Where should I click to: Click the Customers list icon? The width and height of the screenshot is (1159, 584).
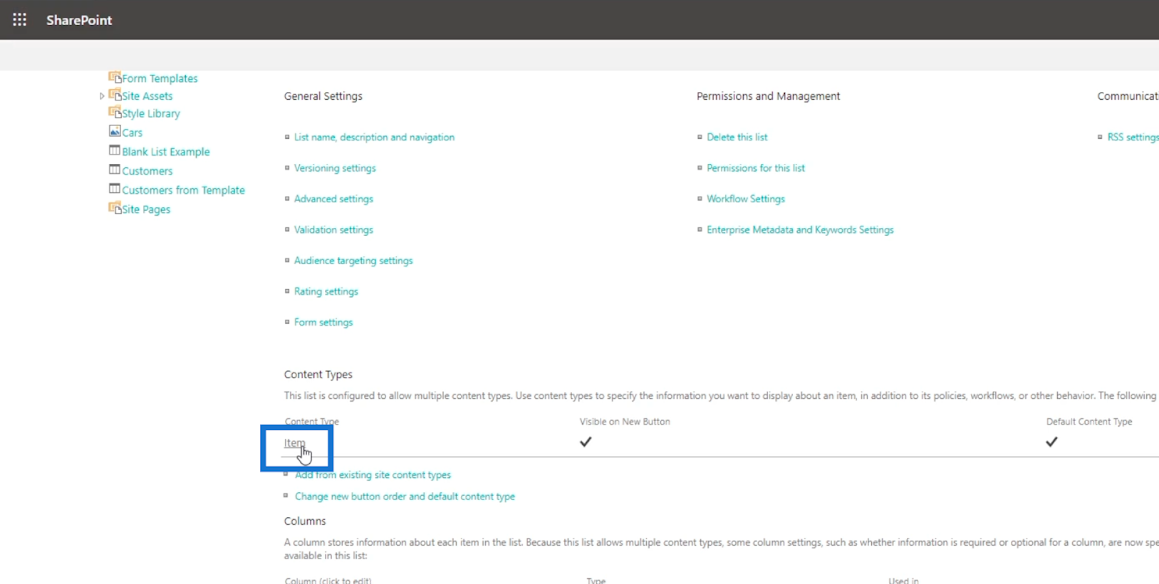tap(115, 170)
